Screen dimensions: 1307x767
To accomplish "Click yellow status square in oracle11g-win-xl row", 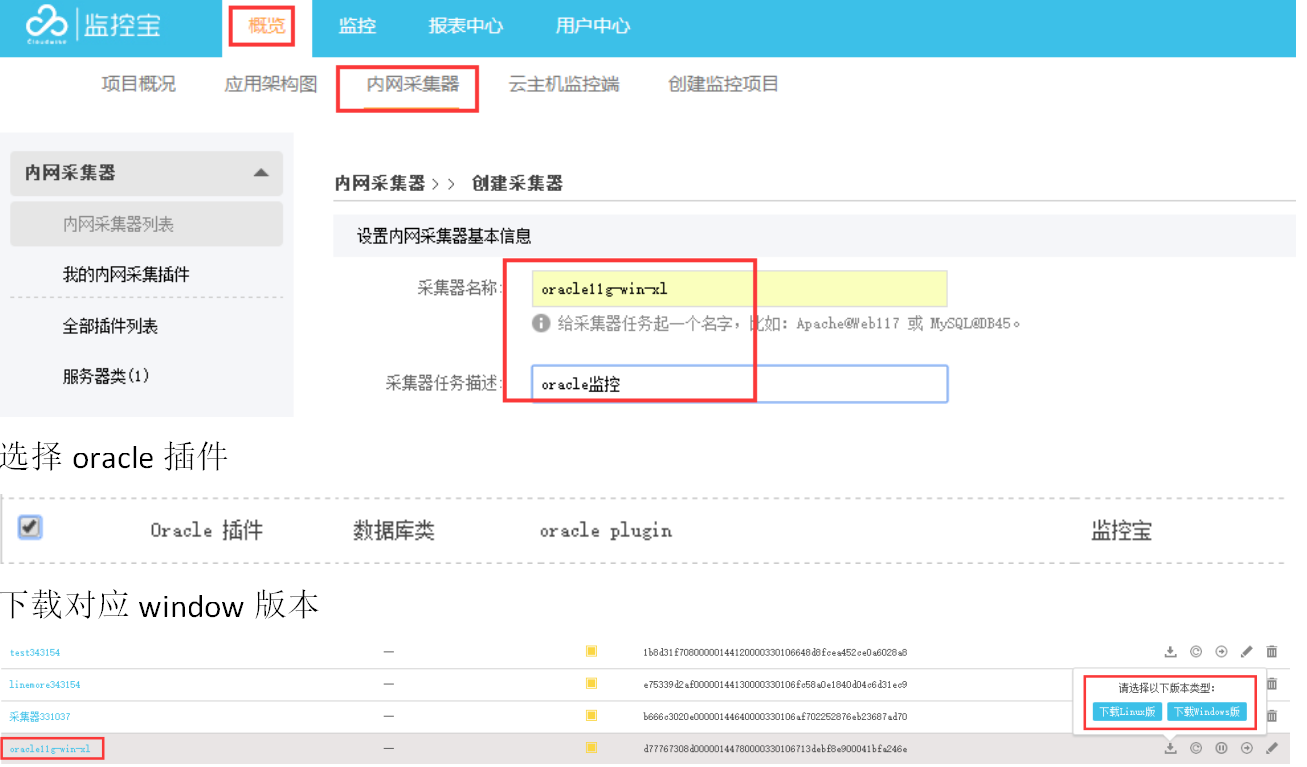I will point(591,747).
